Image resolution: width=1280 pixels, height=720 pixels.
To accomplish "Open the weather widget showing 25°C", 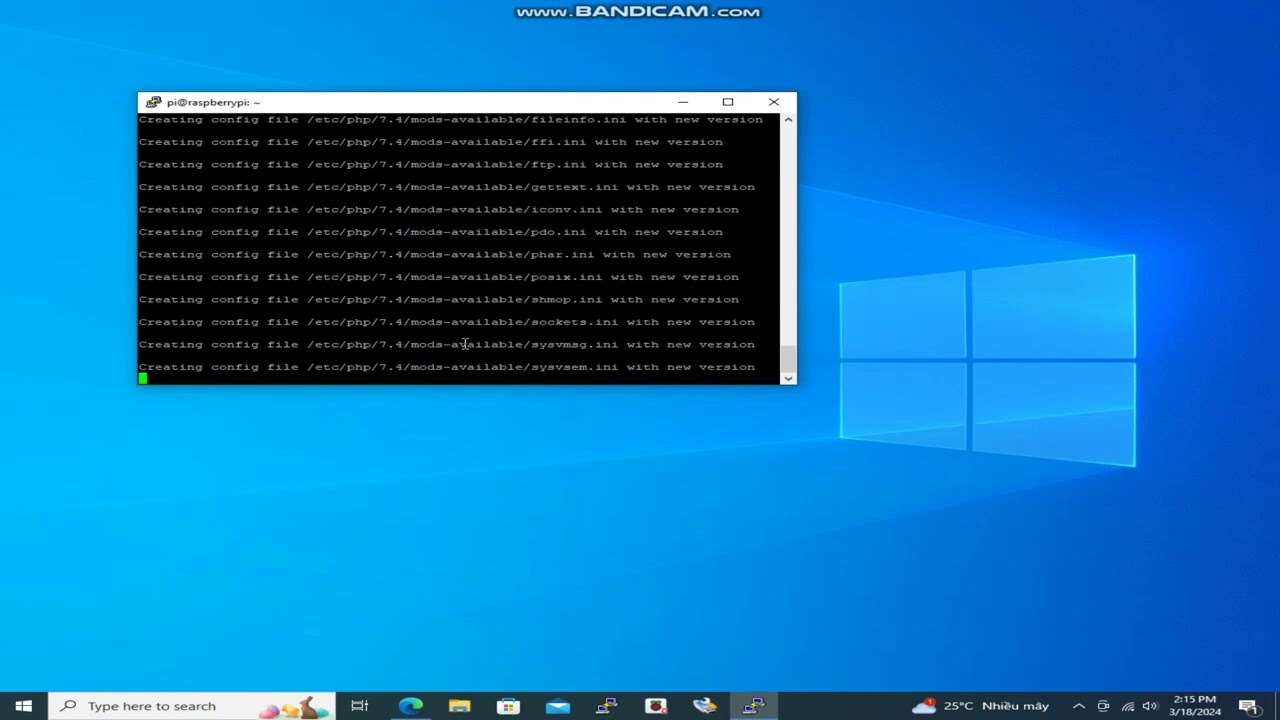I will click(980, 706).
